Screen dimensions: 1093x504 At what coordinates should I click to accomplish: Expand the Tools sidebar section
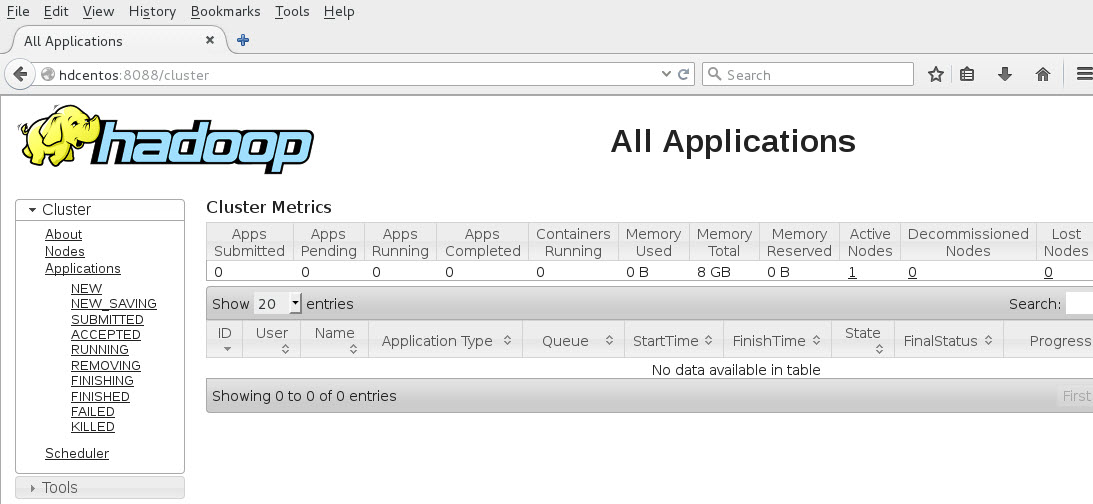100,488
